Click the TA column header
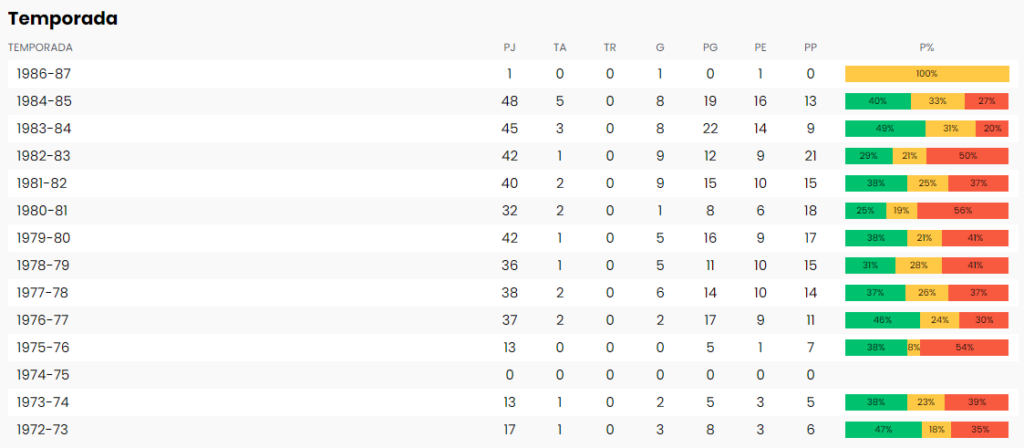 point(560,48)
